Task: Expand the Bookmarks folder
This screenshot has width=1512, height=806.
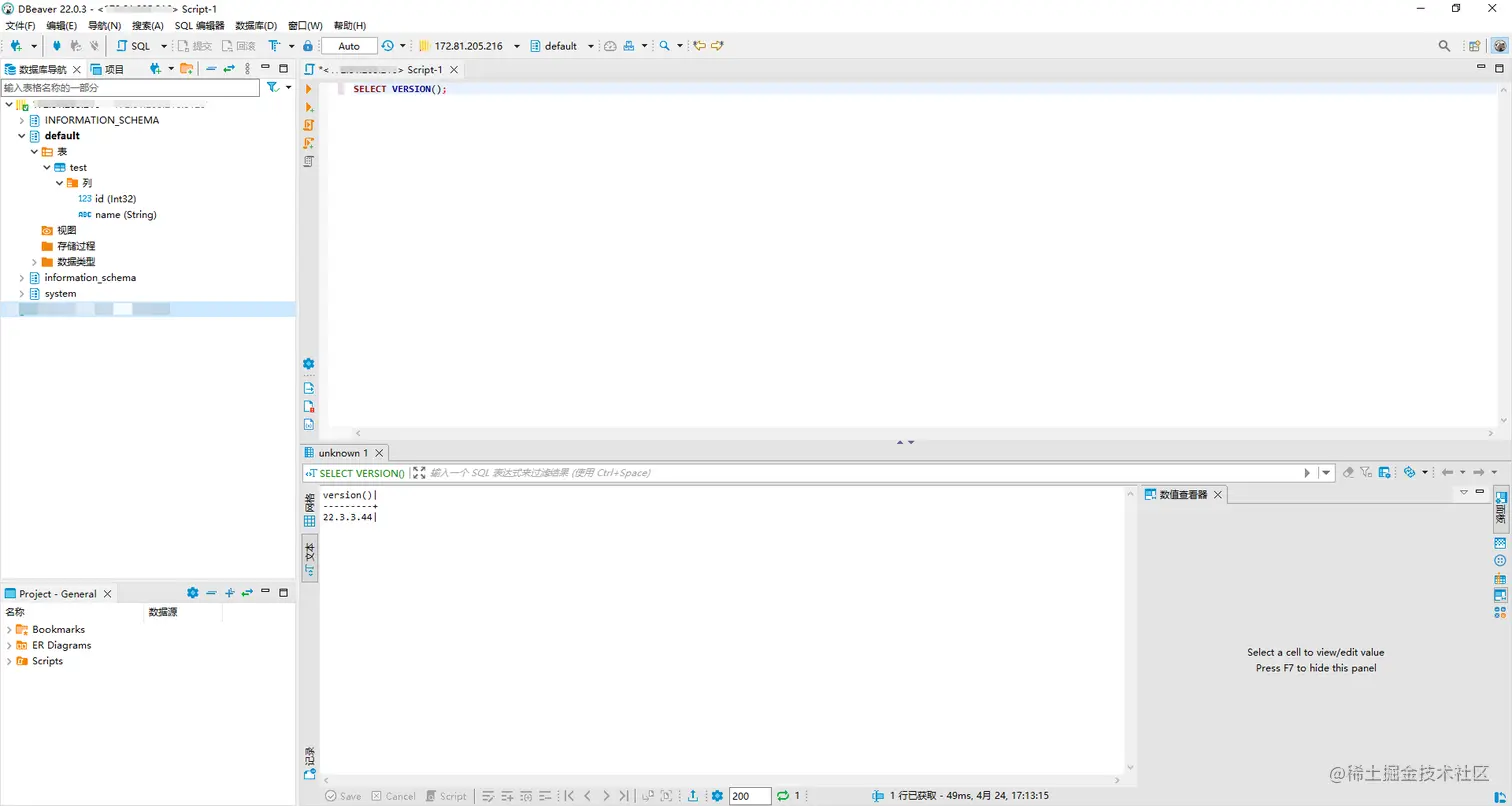Action: [x=9, y=630]
